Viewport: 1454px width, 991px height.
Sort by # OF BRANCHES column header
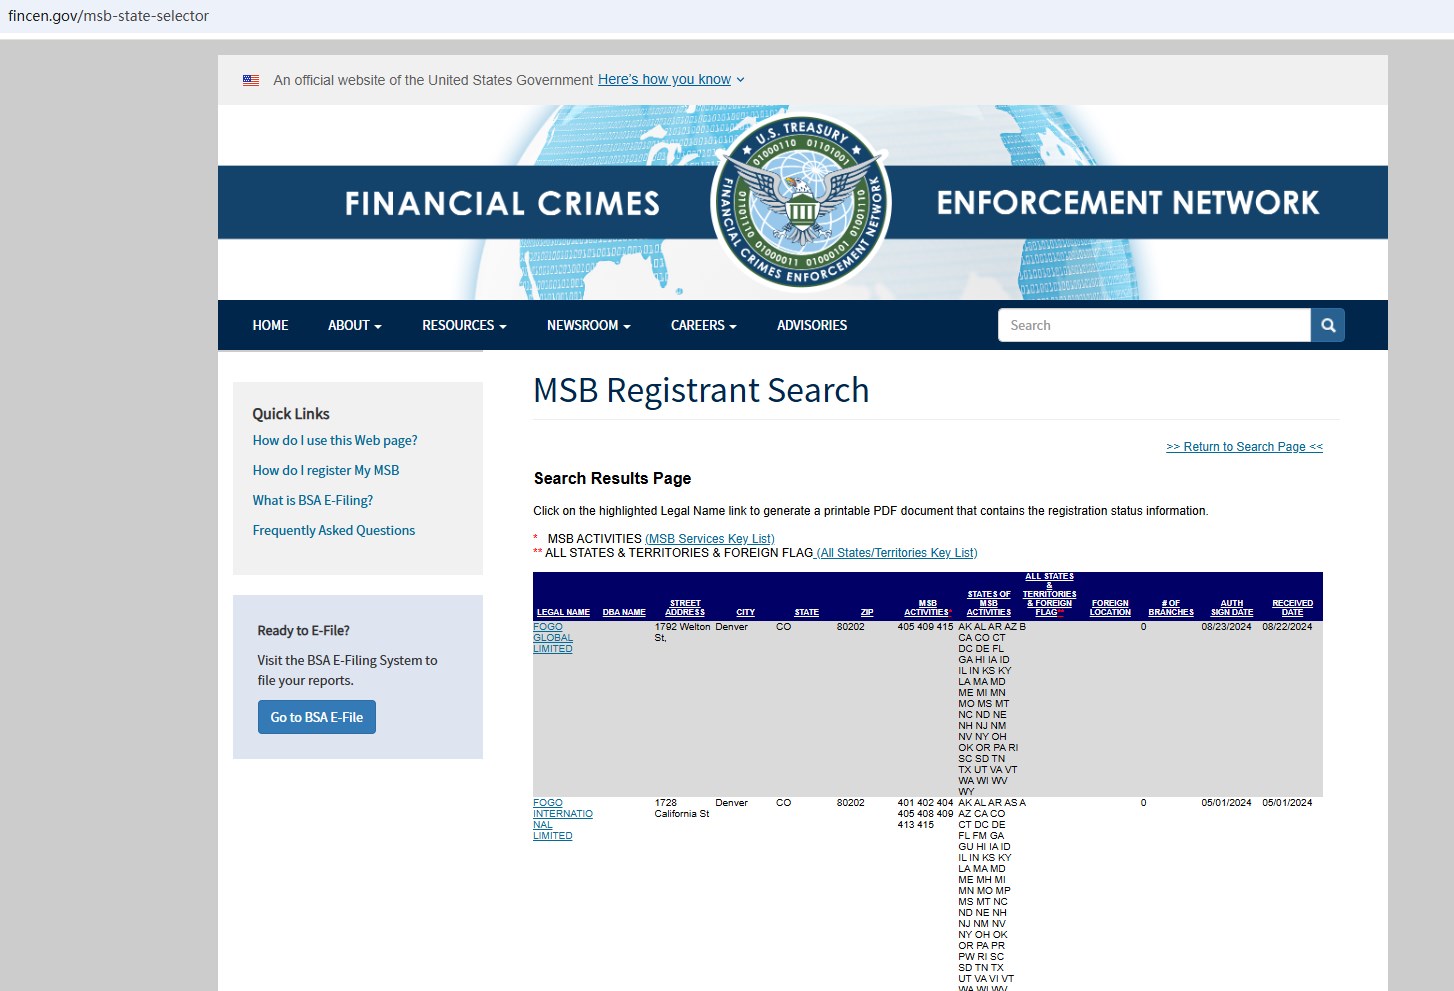(x=1171, y=608)
